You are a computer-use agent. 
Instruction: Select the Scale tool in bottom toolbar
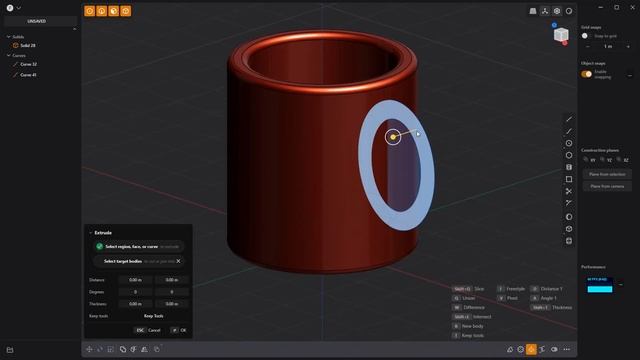click(x=111, y=349)
